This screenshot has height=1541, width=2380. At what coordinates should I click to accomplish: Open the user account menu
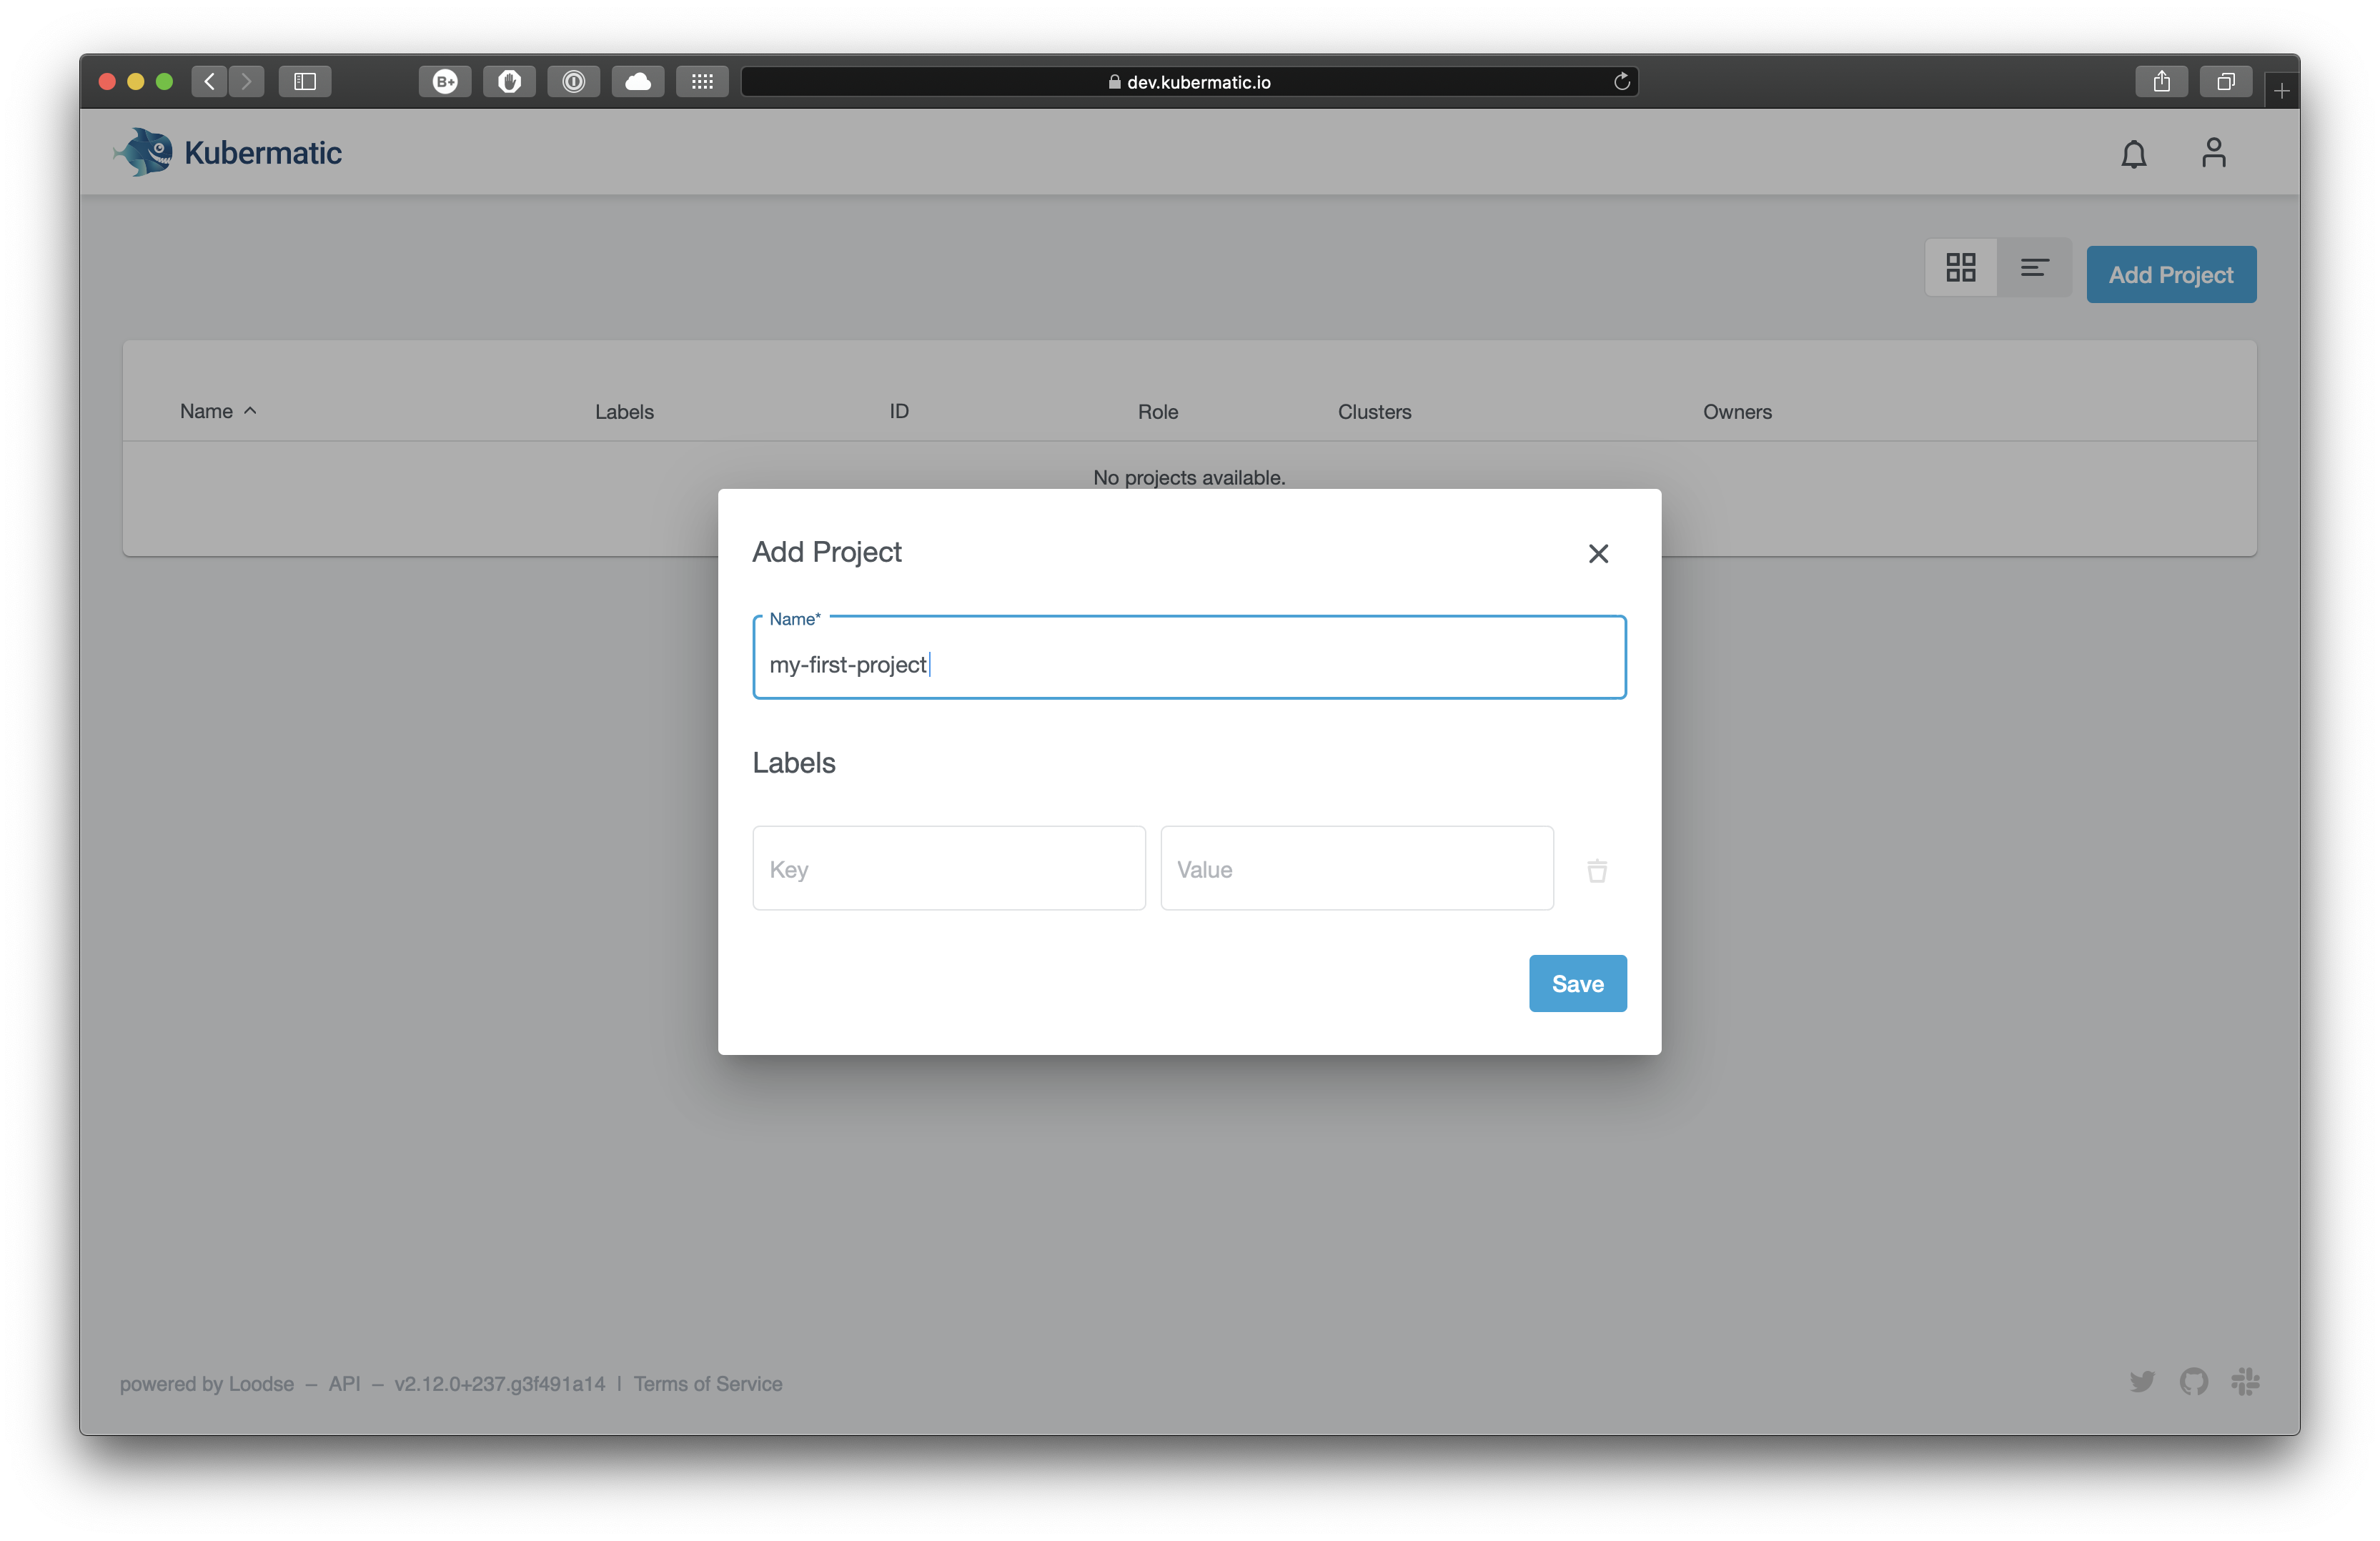coord(2214,153)
